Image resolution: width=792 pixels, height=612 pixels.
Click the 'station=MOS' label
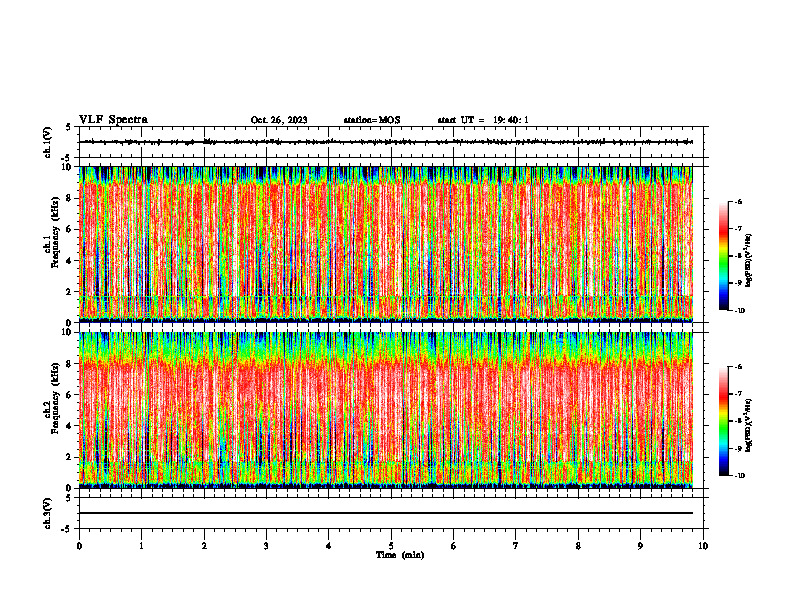[372, 120]
